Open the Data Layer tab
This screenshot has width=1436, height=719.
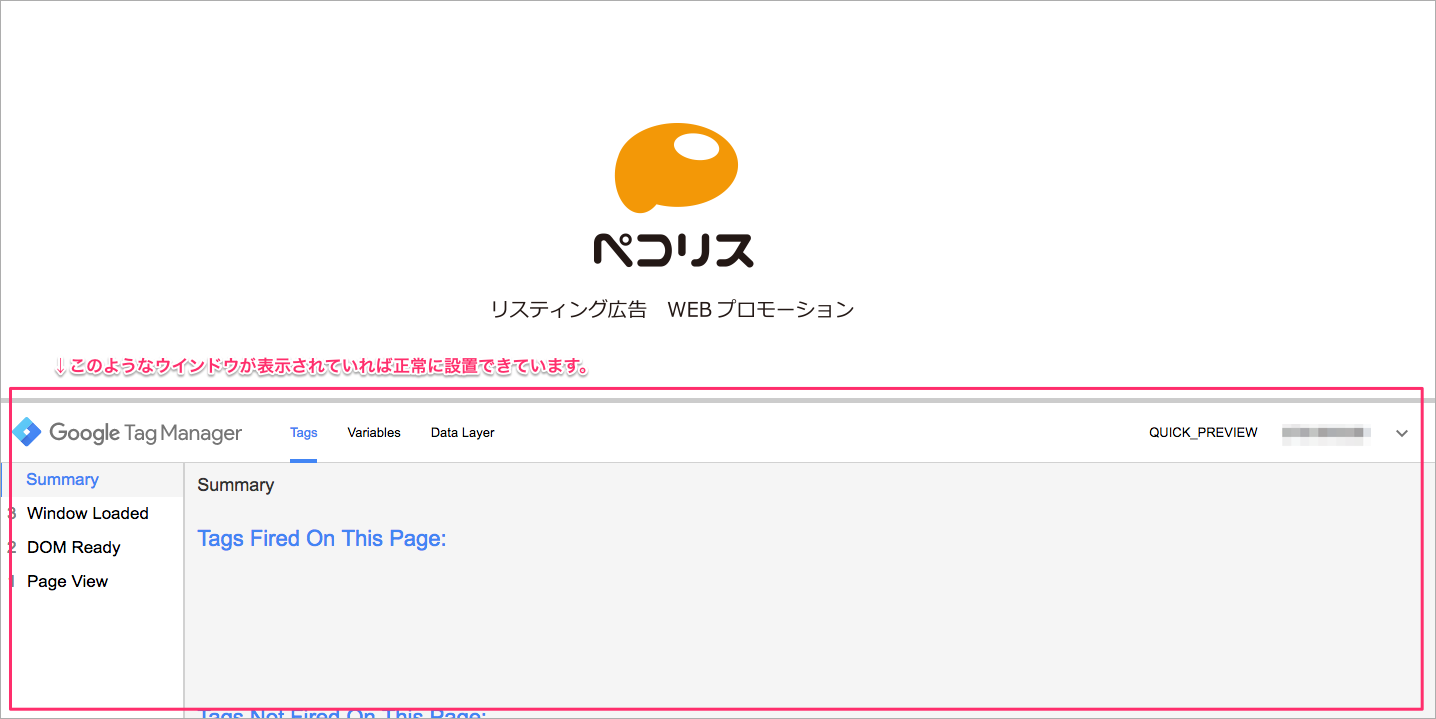(463, 433)
